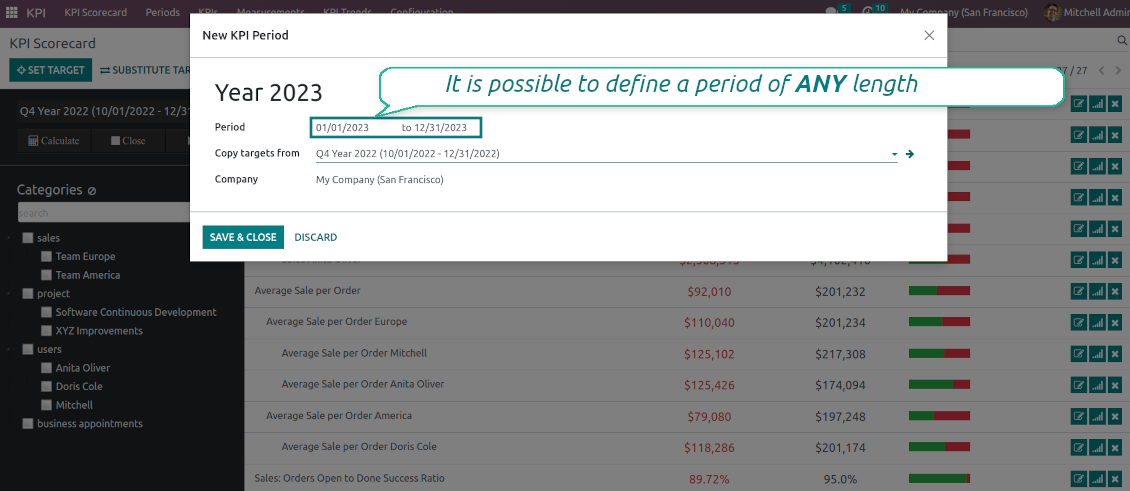Open the Periods menu
The width and height of the screenshot is (1130, 491).
coord(162,13)
